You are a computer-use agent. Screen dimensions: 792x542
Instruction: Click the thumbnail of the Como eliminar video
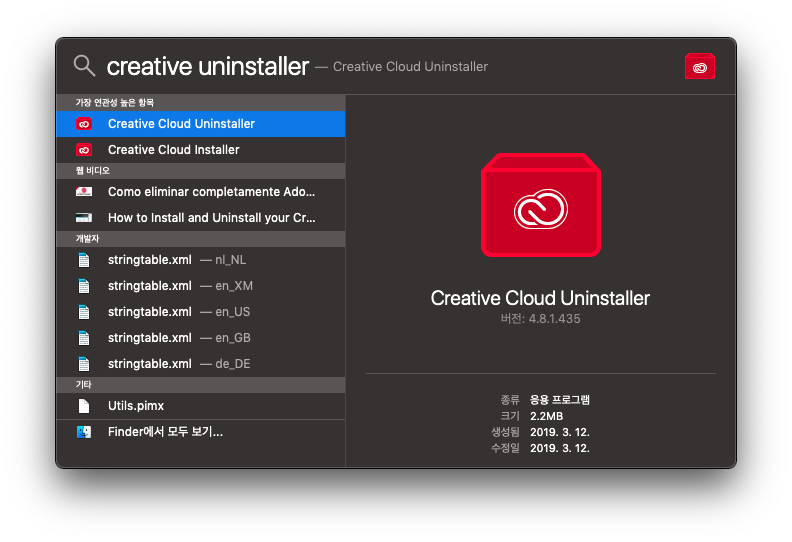(84, 191)
